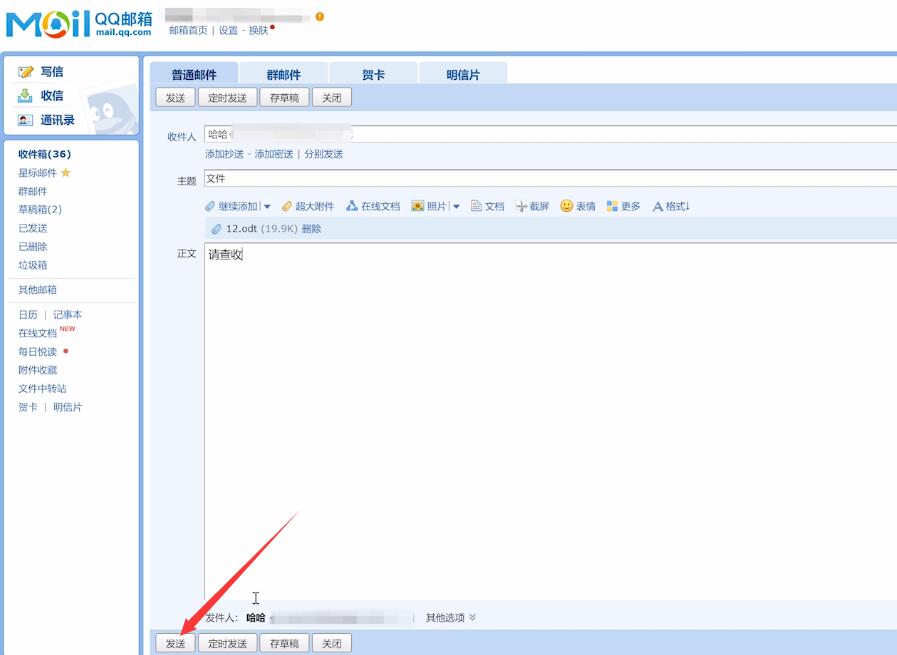Click the 文档 page icon
Viewport: 897px width, 655px height.
pyautogui.click(x=476, y=206)
